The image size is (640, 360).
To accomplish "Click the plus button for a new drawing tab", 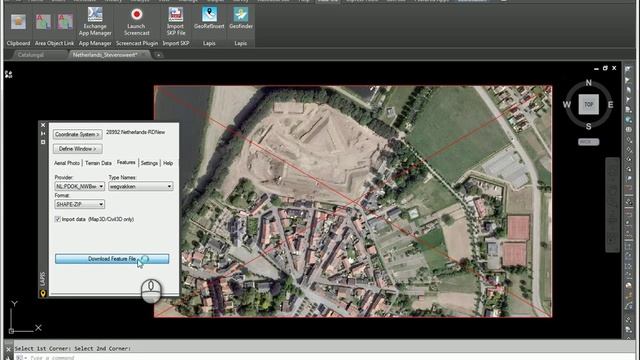I will point(159,55).
